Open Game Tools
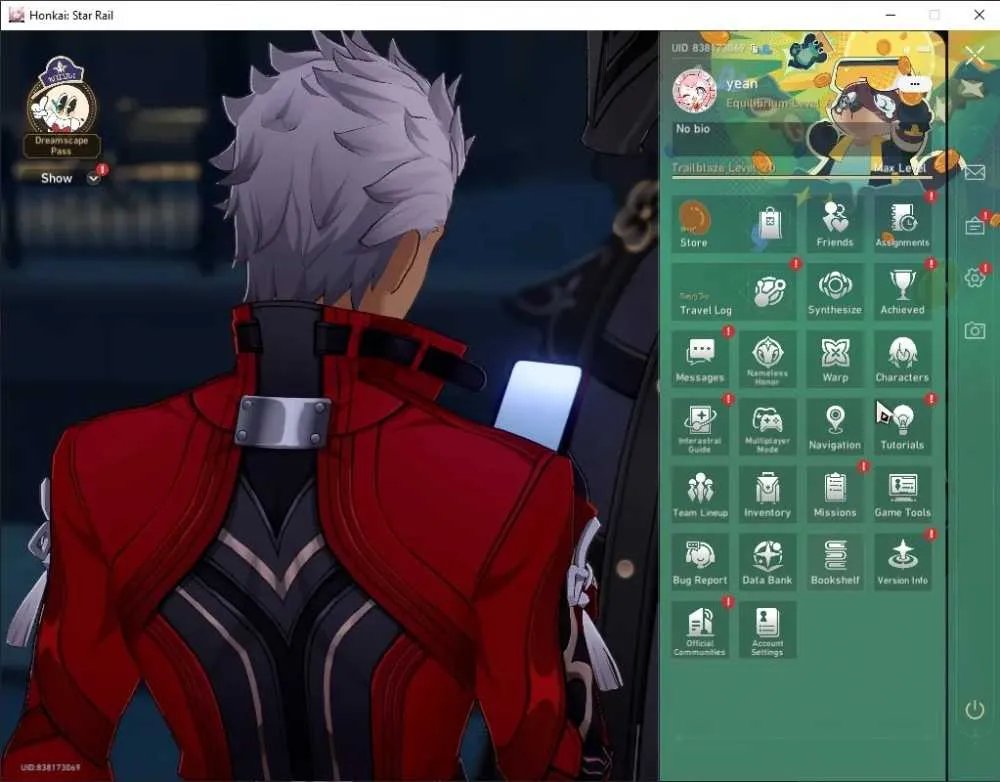1000x782 pixels. click(902, 494)
